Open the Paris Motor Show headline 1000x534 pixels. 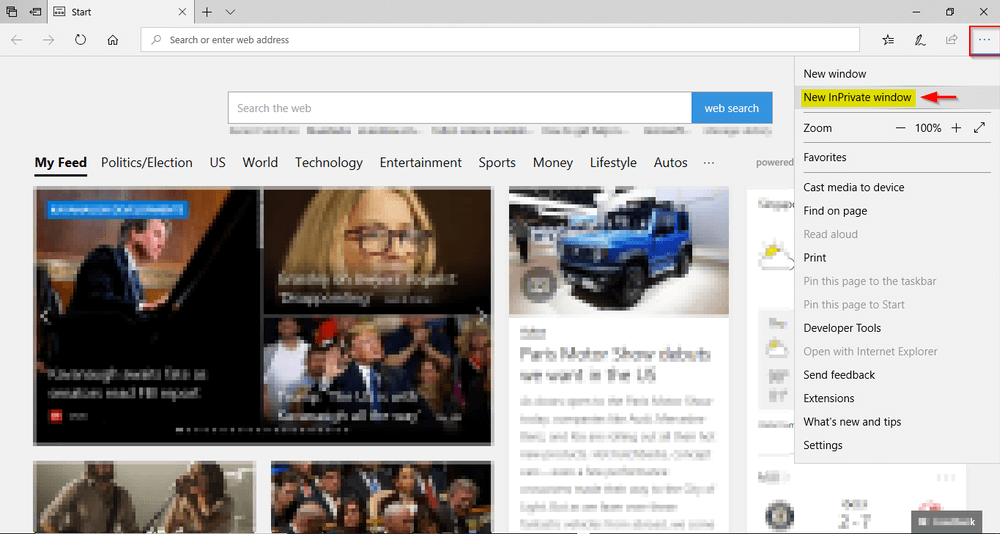pos(615,364)
